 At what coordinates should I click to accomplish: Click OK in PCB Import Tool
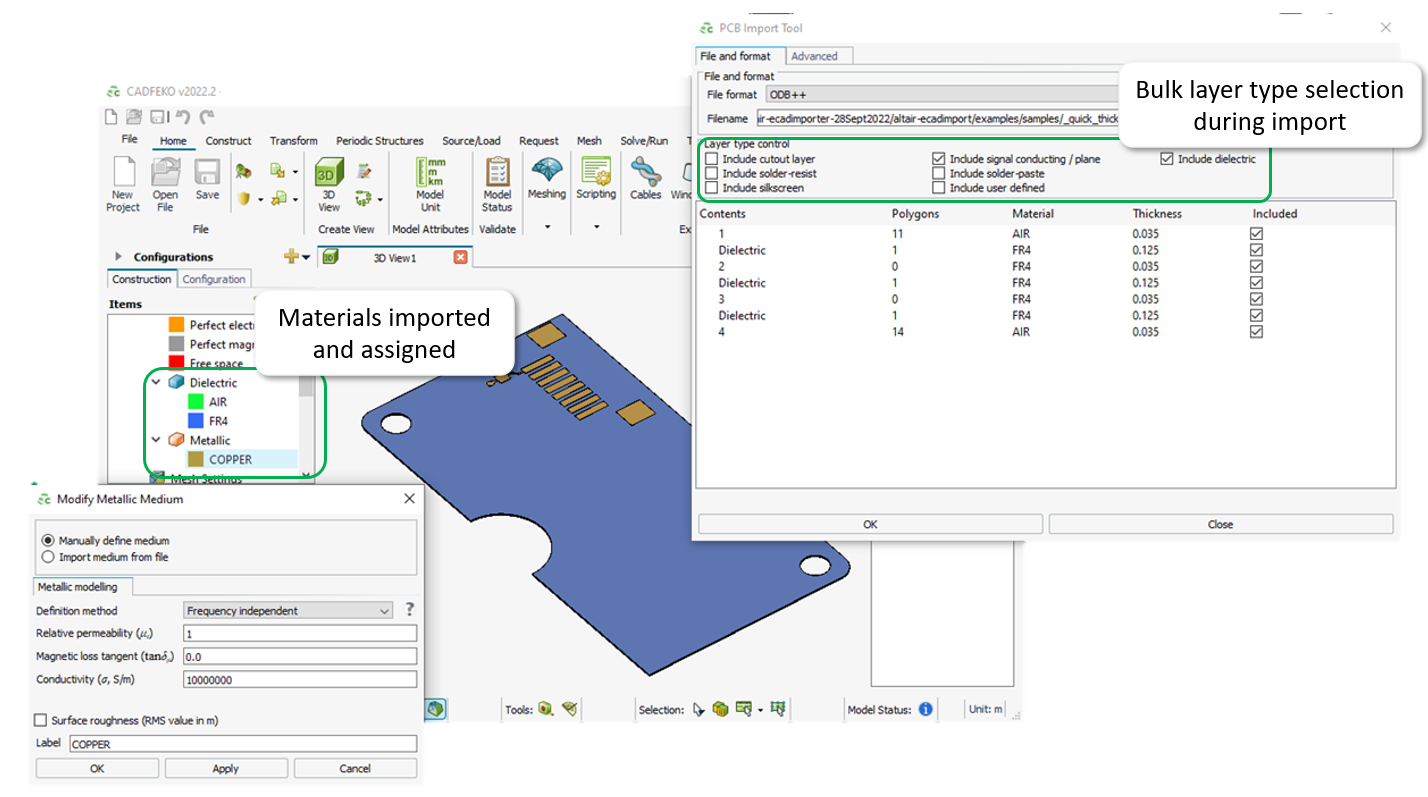tap(869, 524)
